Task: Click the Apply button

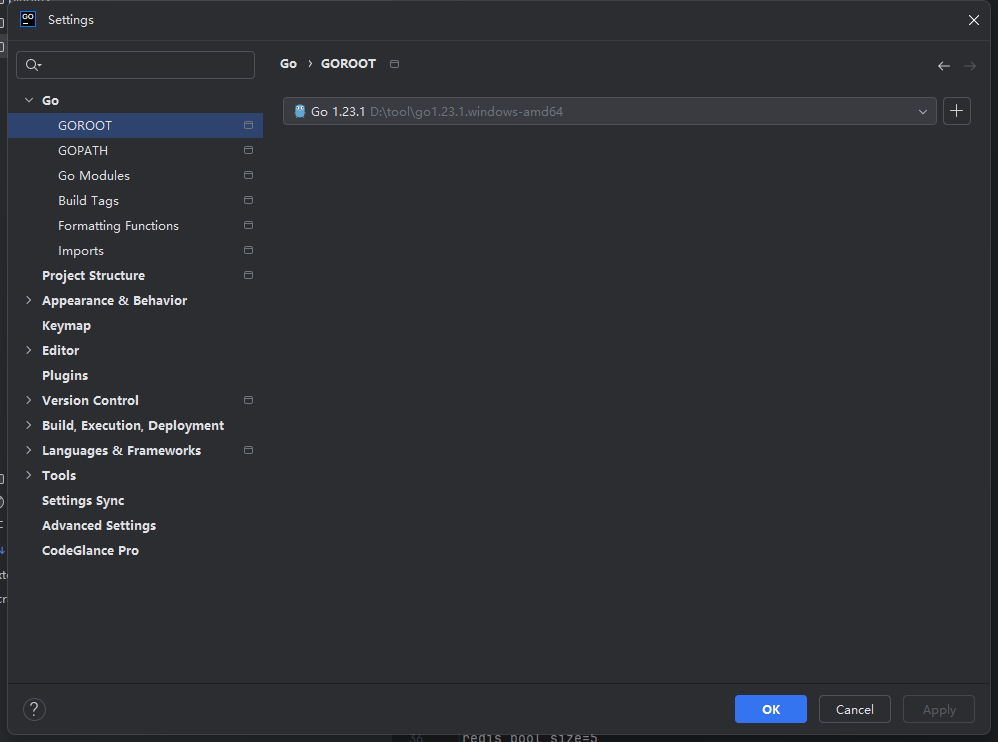Action: coord(939,709)
